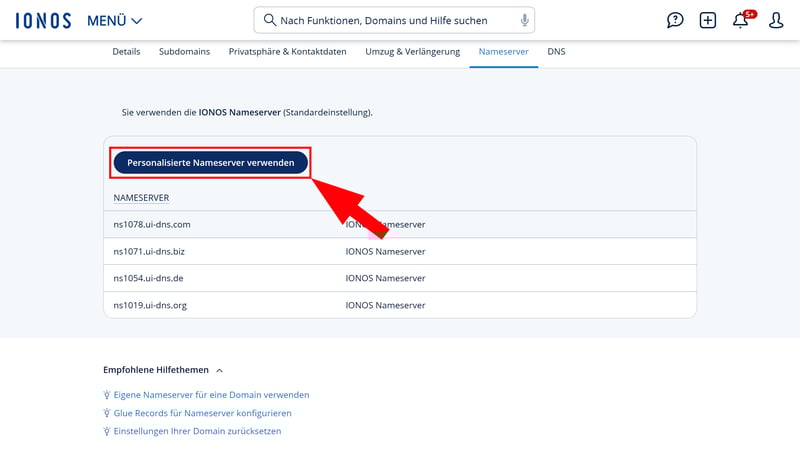Open the user account profile icon
The height and width of the screenshot is (450, 800).
pos(776,20)
